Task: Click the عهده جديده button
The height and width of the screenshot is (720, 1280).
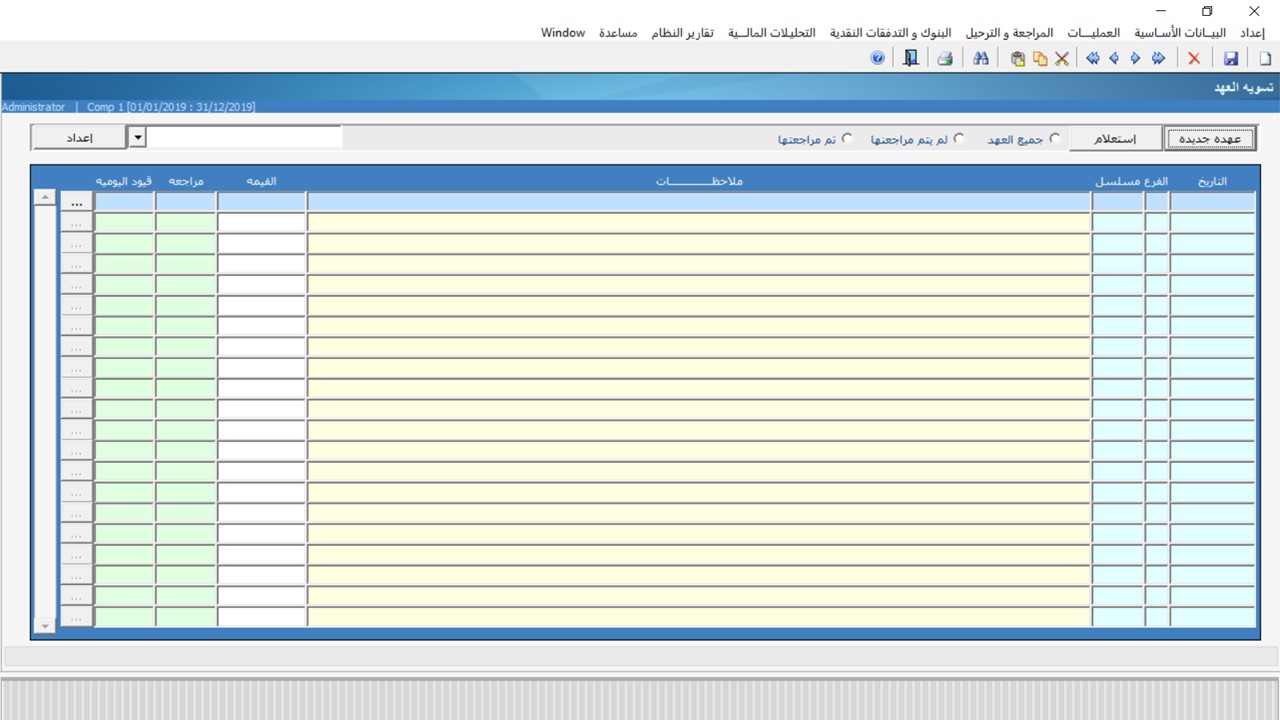Action: (1211, 138)
